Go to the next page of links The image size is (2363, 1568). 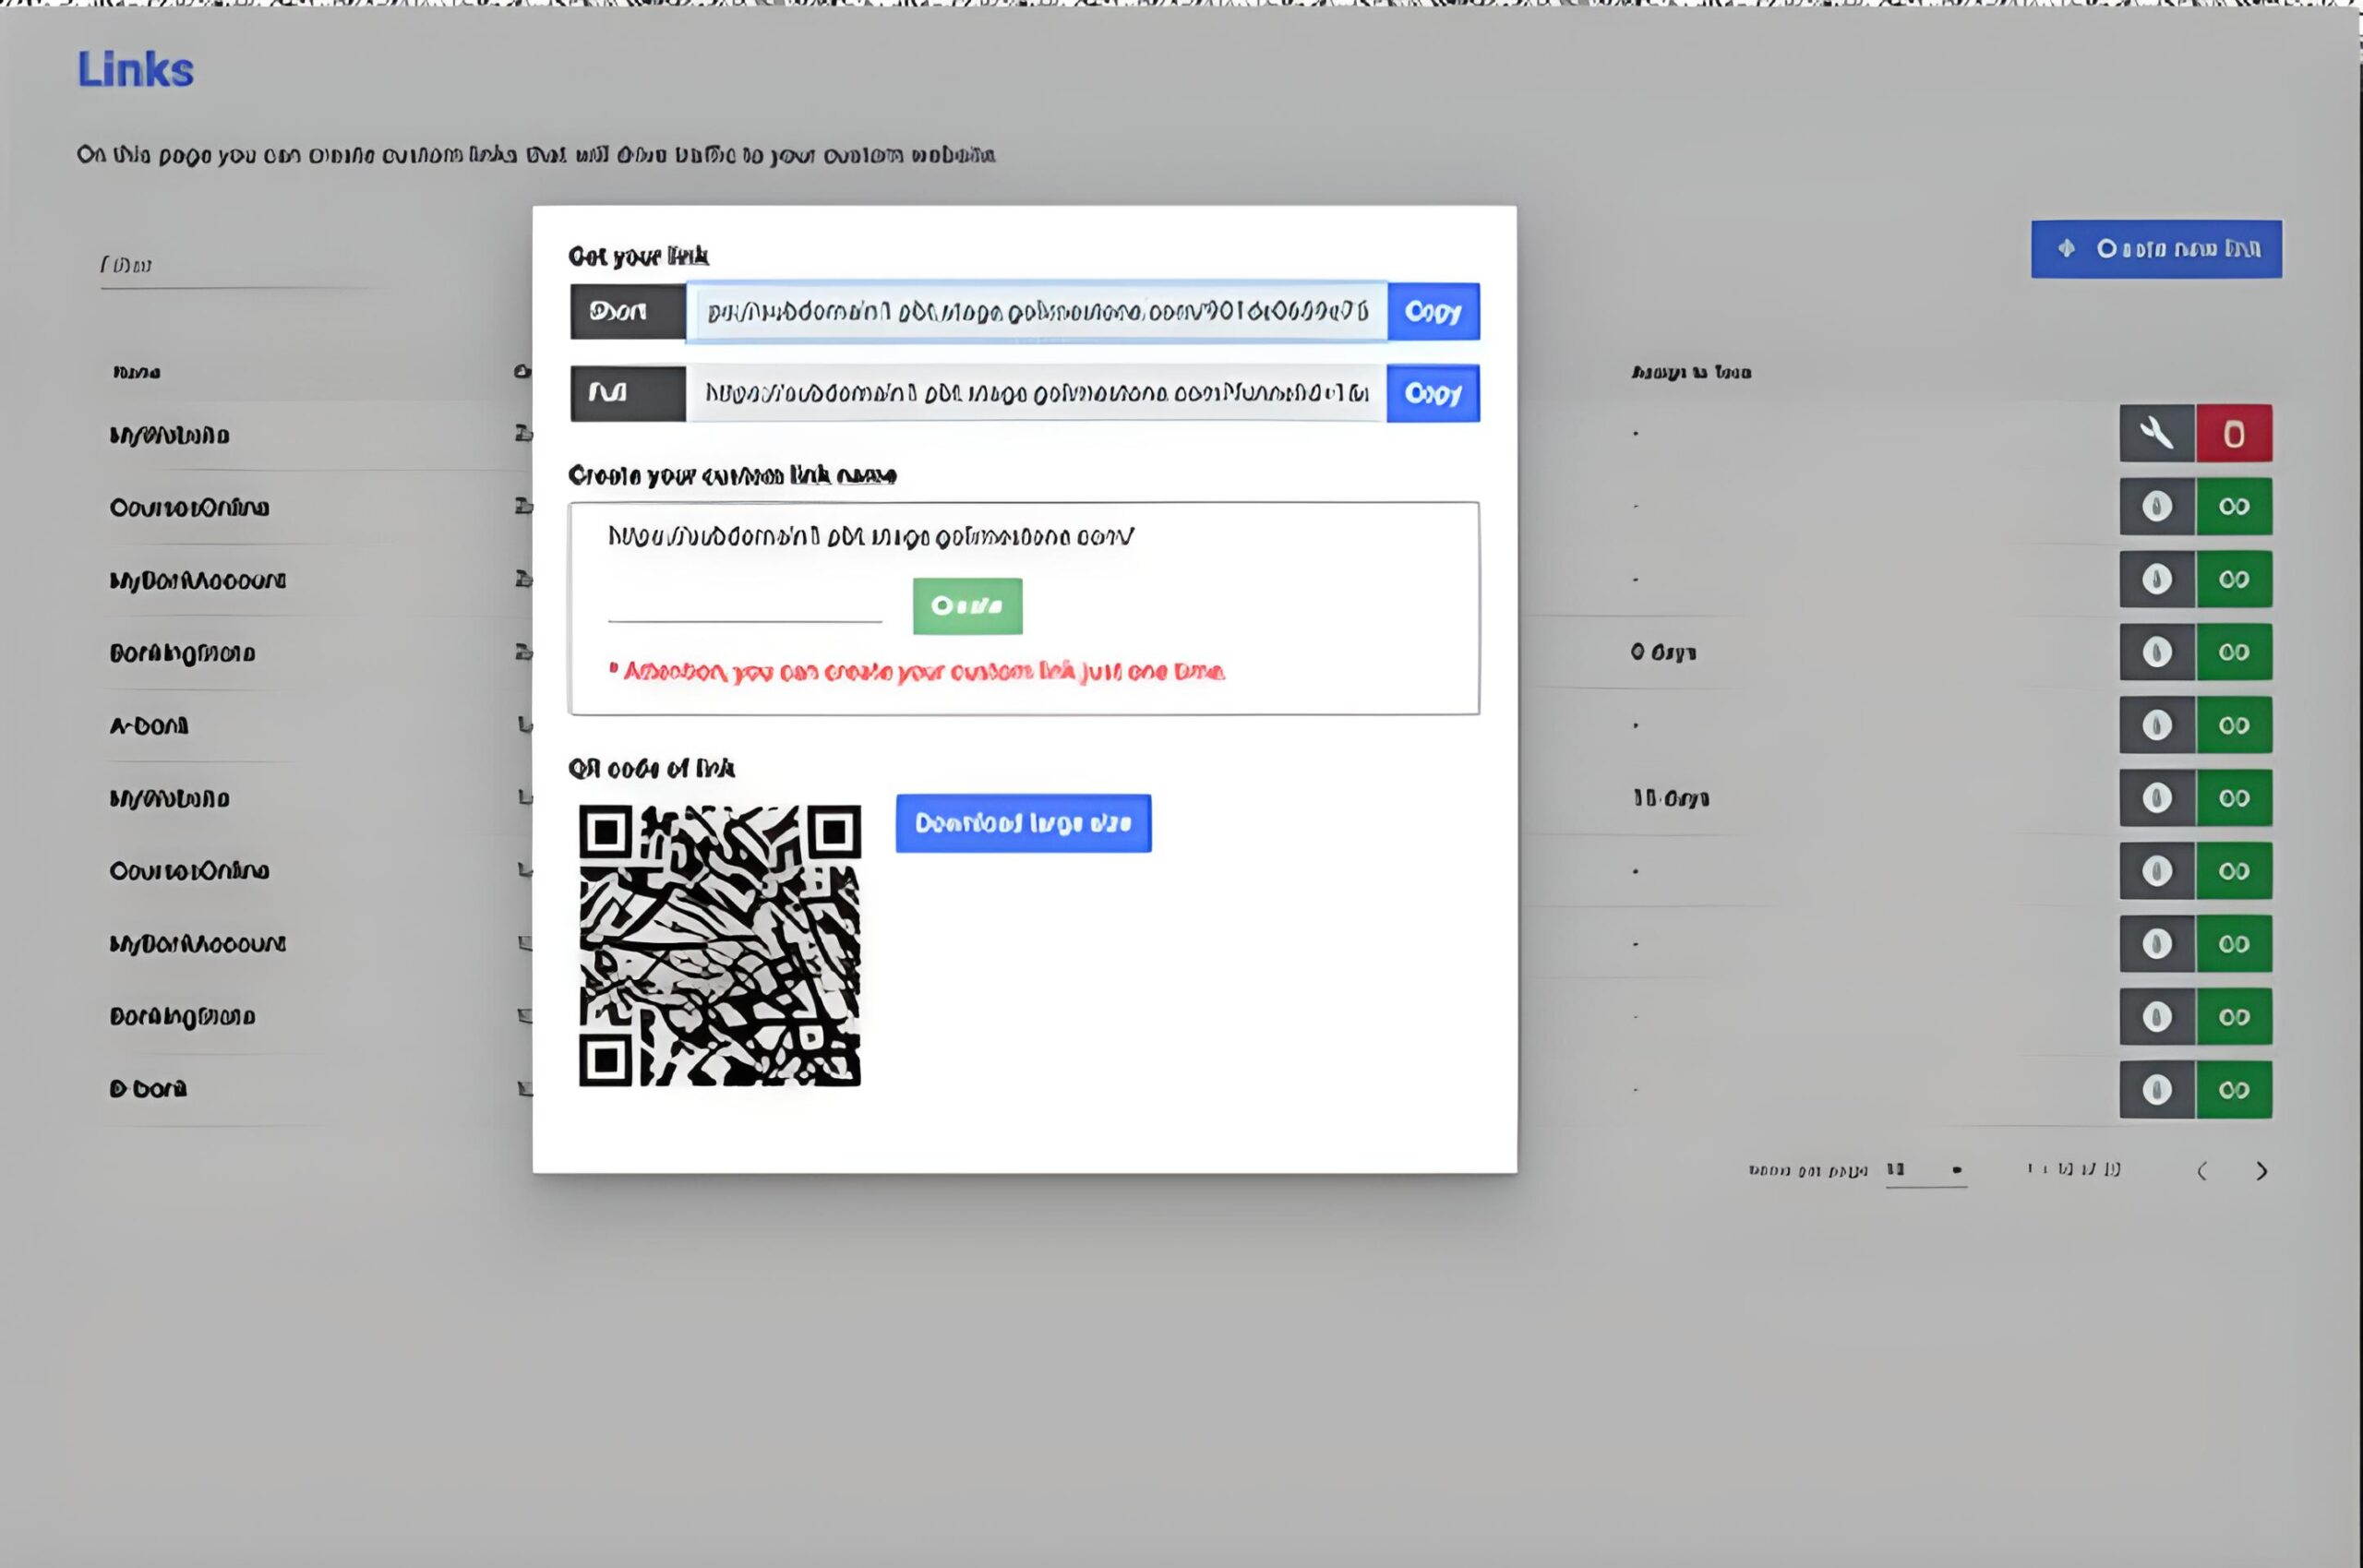(x=2262, y=1171)
